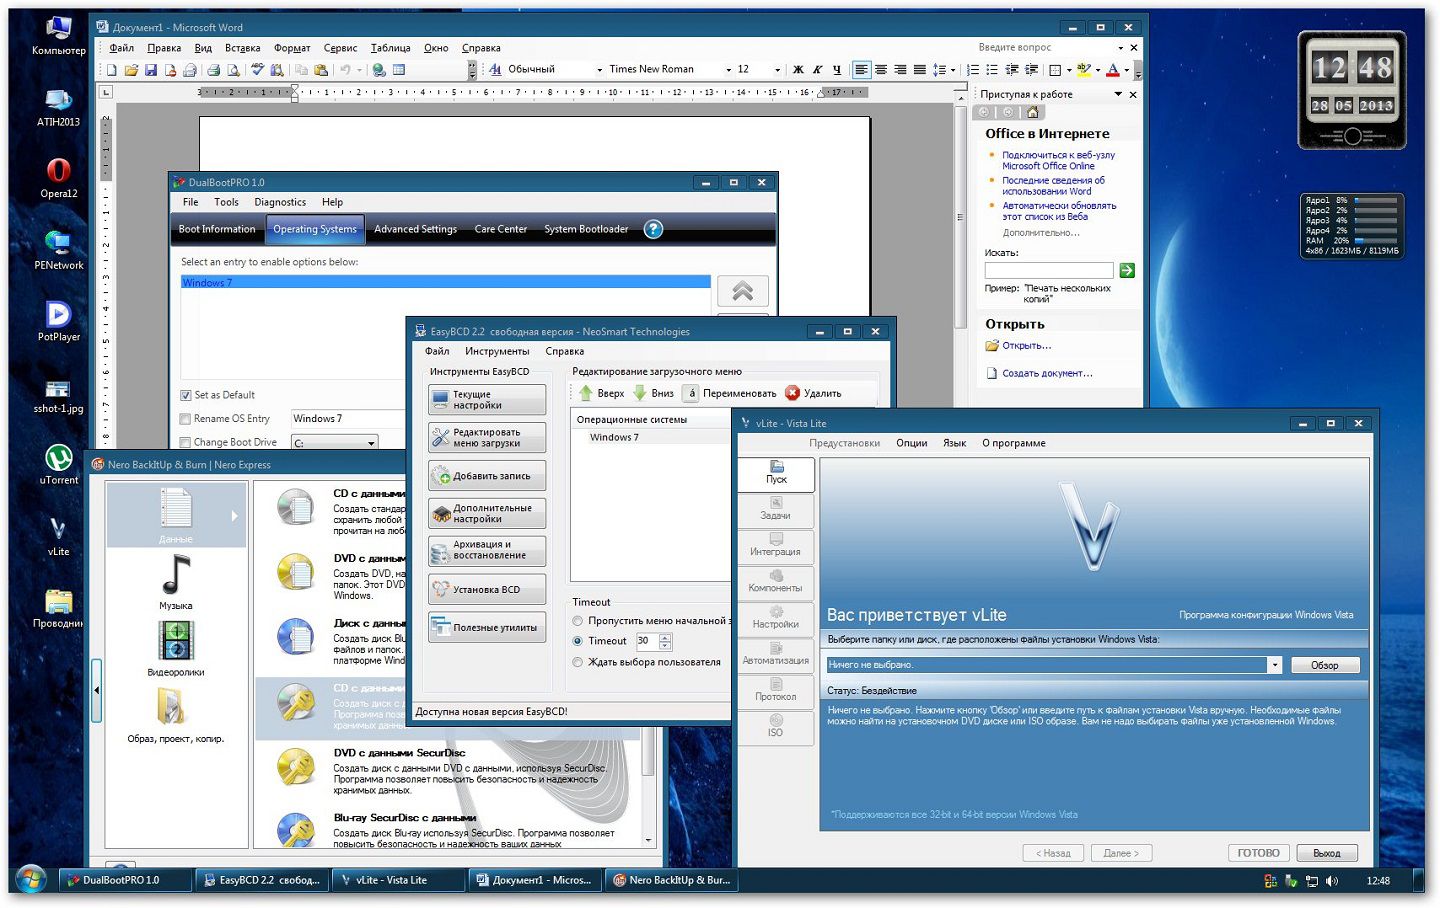This screenshot has width=1440, height=908.
Task: Click the Print icon in Word toolbar
Action: tap(213, 70)
